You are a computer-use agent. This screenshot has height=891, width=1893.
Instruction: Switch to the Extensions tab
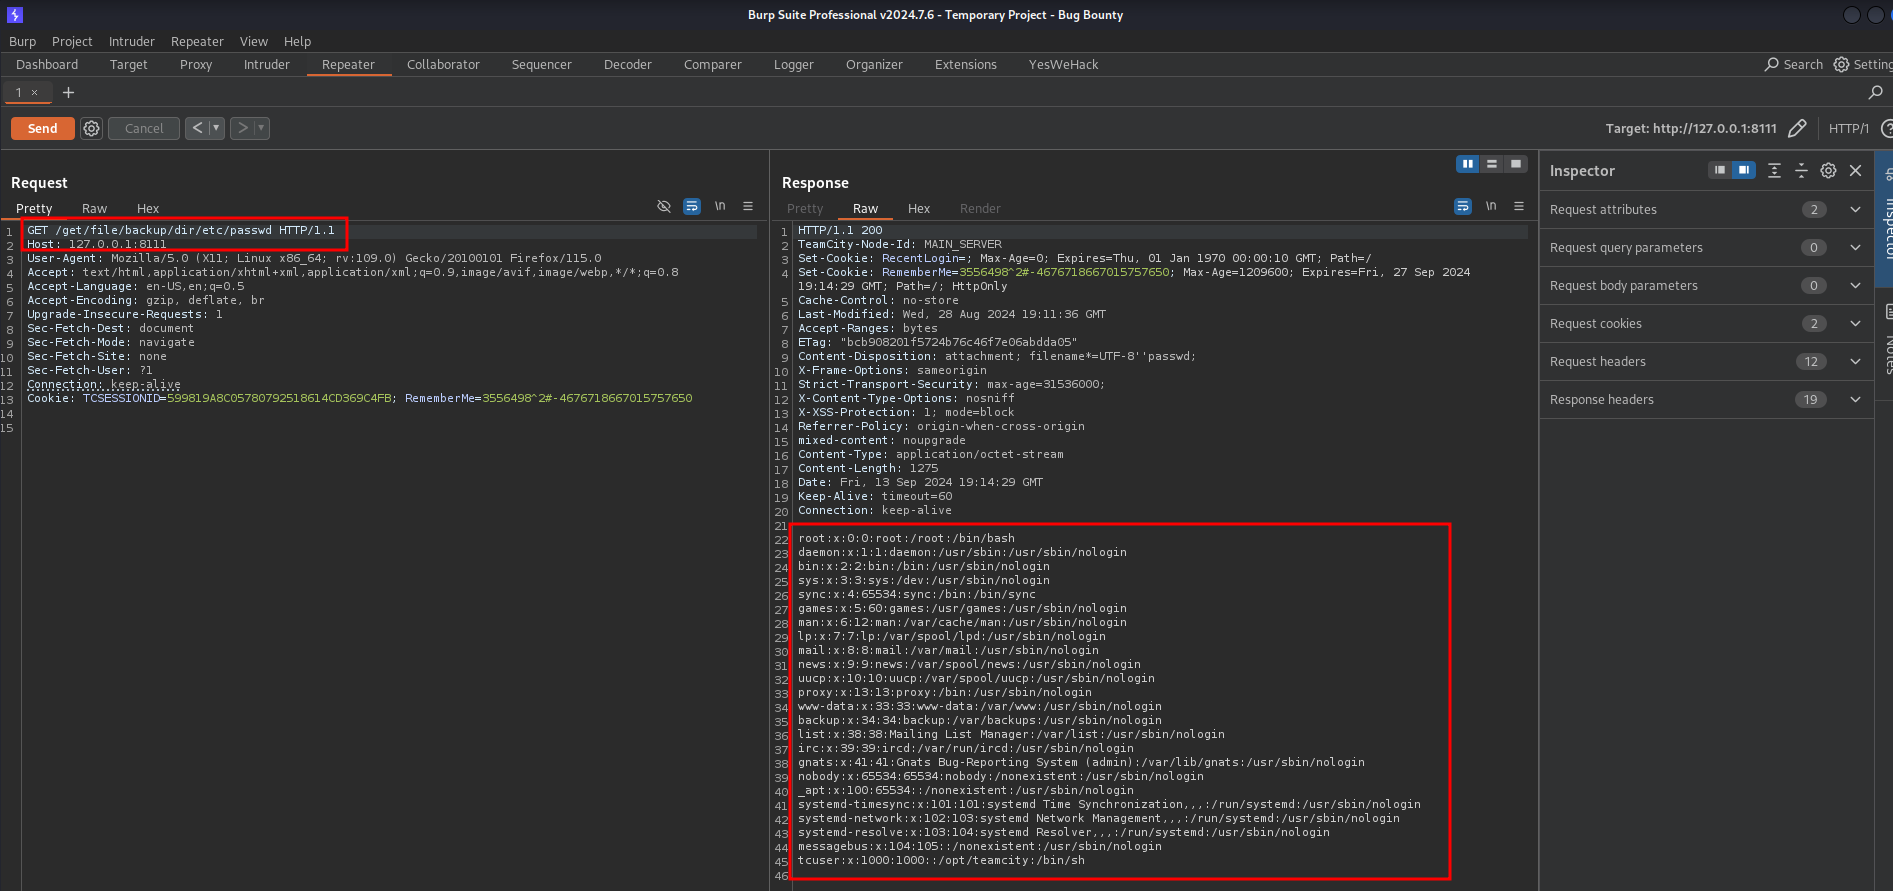[966, 64]
